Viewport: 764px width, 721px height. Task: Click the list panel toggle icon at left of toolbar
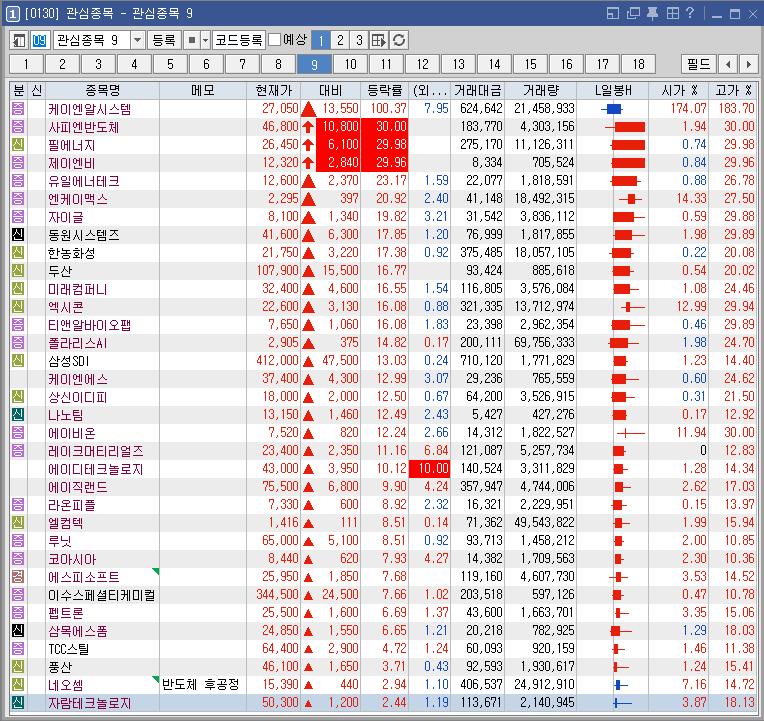point(19,40)
